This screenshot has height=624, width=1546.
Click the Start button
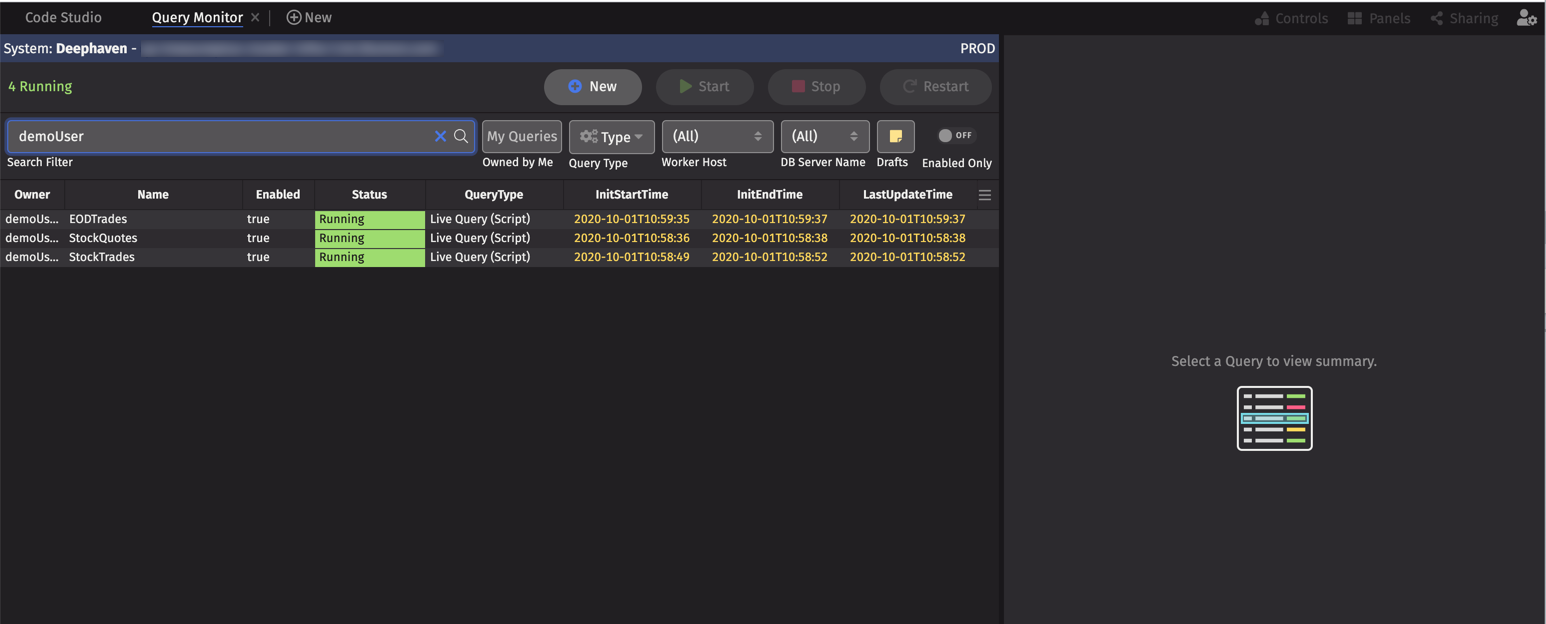point(705,87)
